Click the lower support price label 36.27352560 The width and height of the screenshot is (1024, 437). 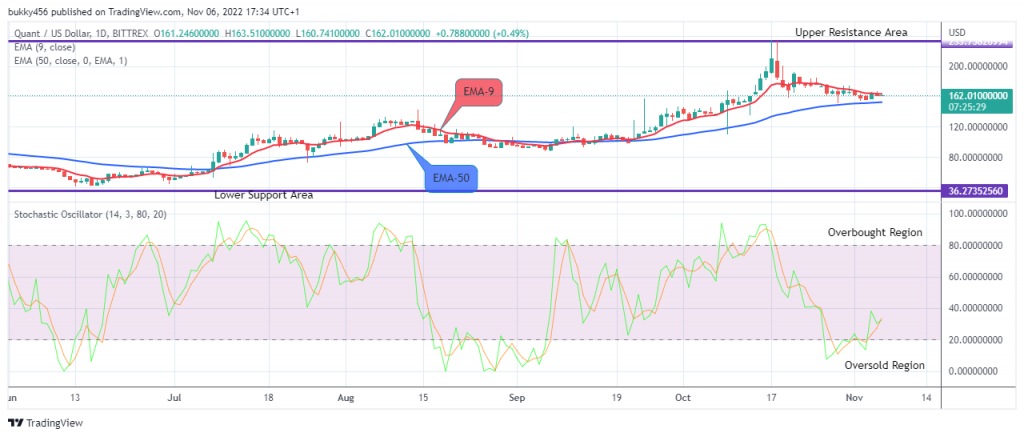click(977, 191)
